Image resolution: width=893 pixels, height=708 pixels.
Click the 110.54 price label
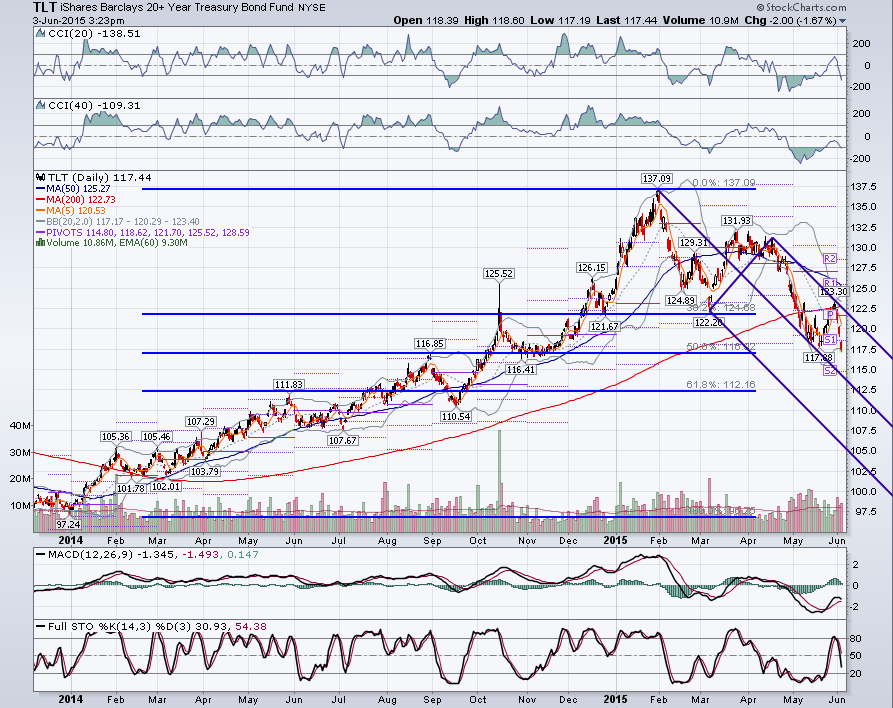[456, 417]
